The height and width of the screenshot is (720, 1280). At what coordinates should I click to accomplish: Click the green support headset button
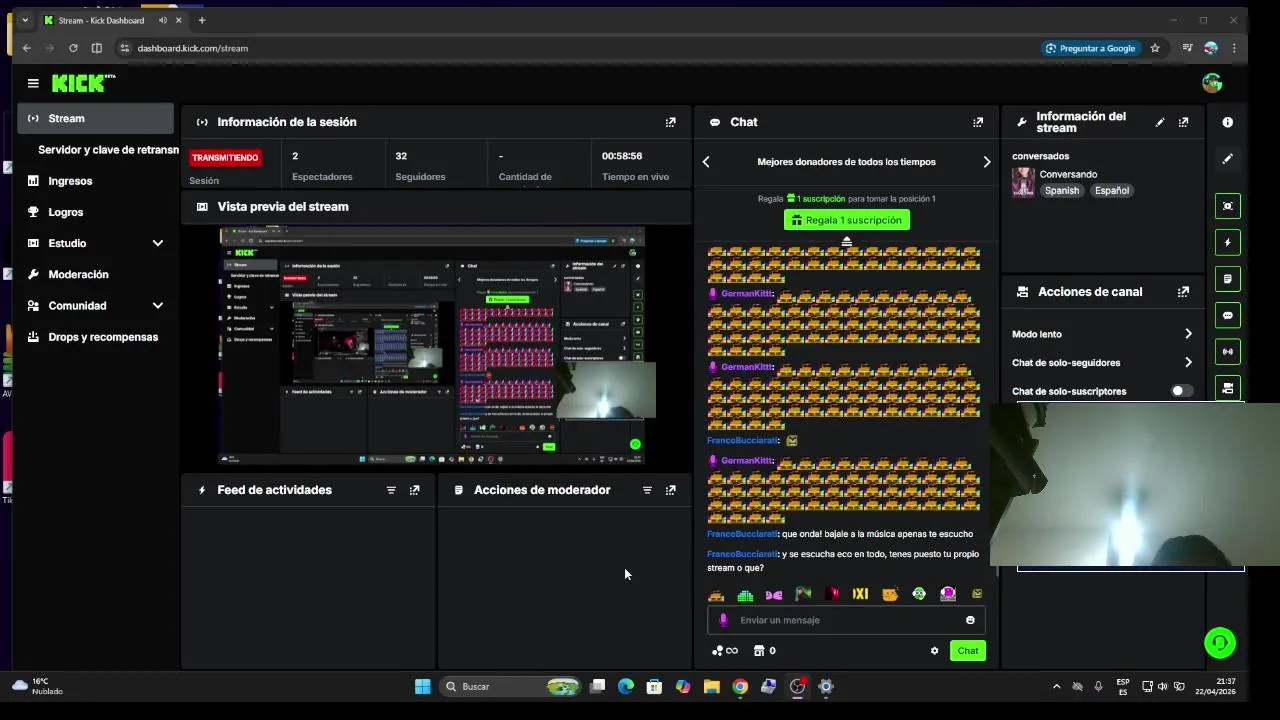[x=1220, y=642]
